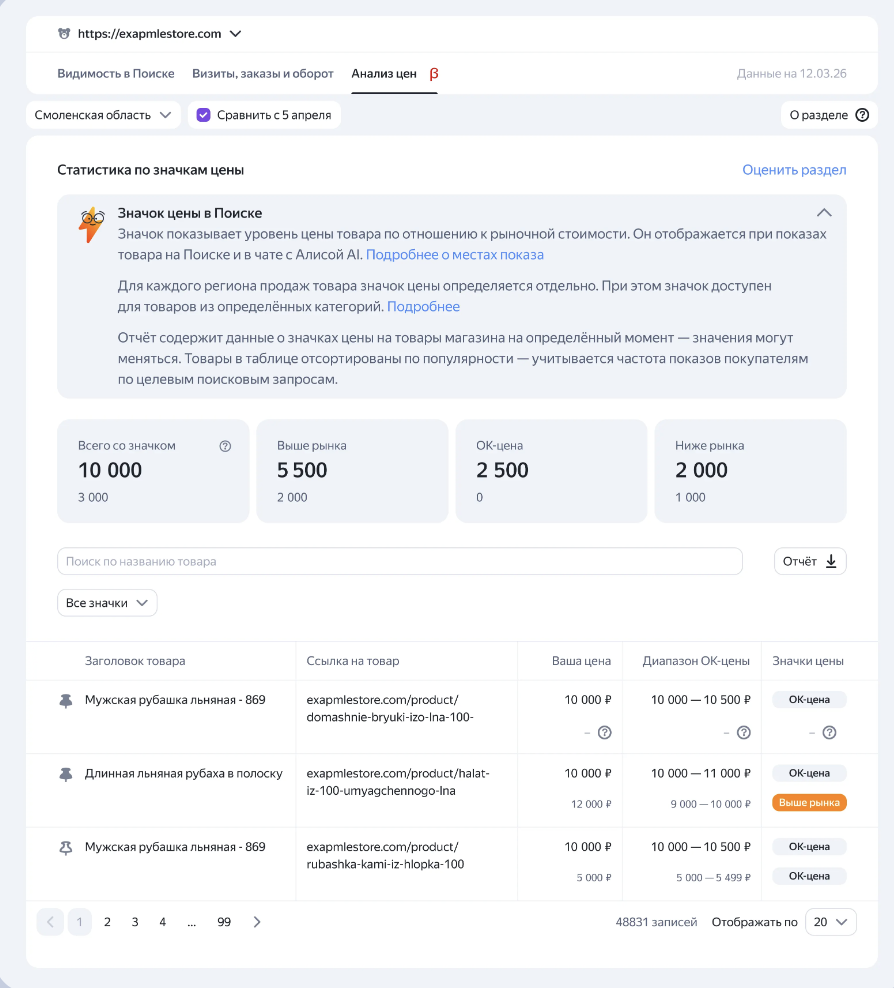
Task: Go to the next page with the right arrow
Action: click(257, 922)
